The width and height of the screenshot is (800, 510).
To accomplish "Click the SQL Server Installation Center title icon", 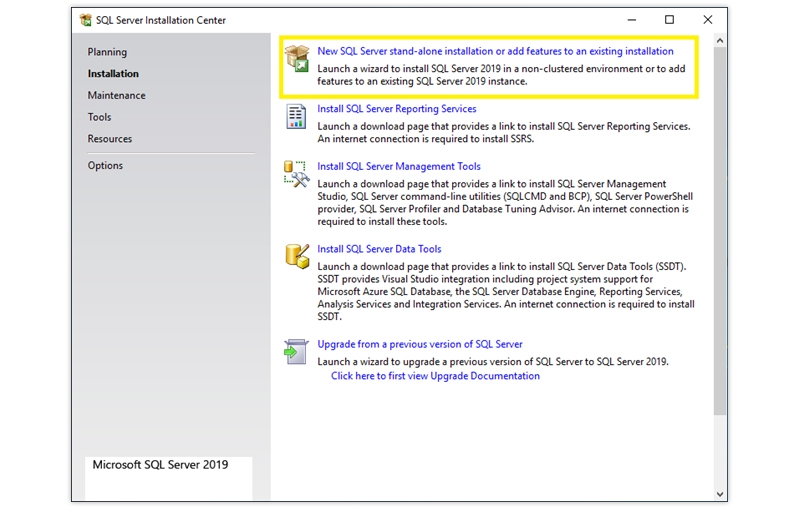I will coord(86,20).
